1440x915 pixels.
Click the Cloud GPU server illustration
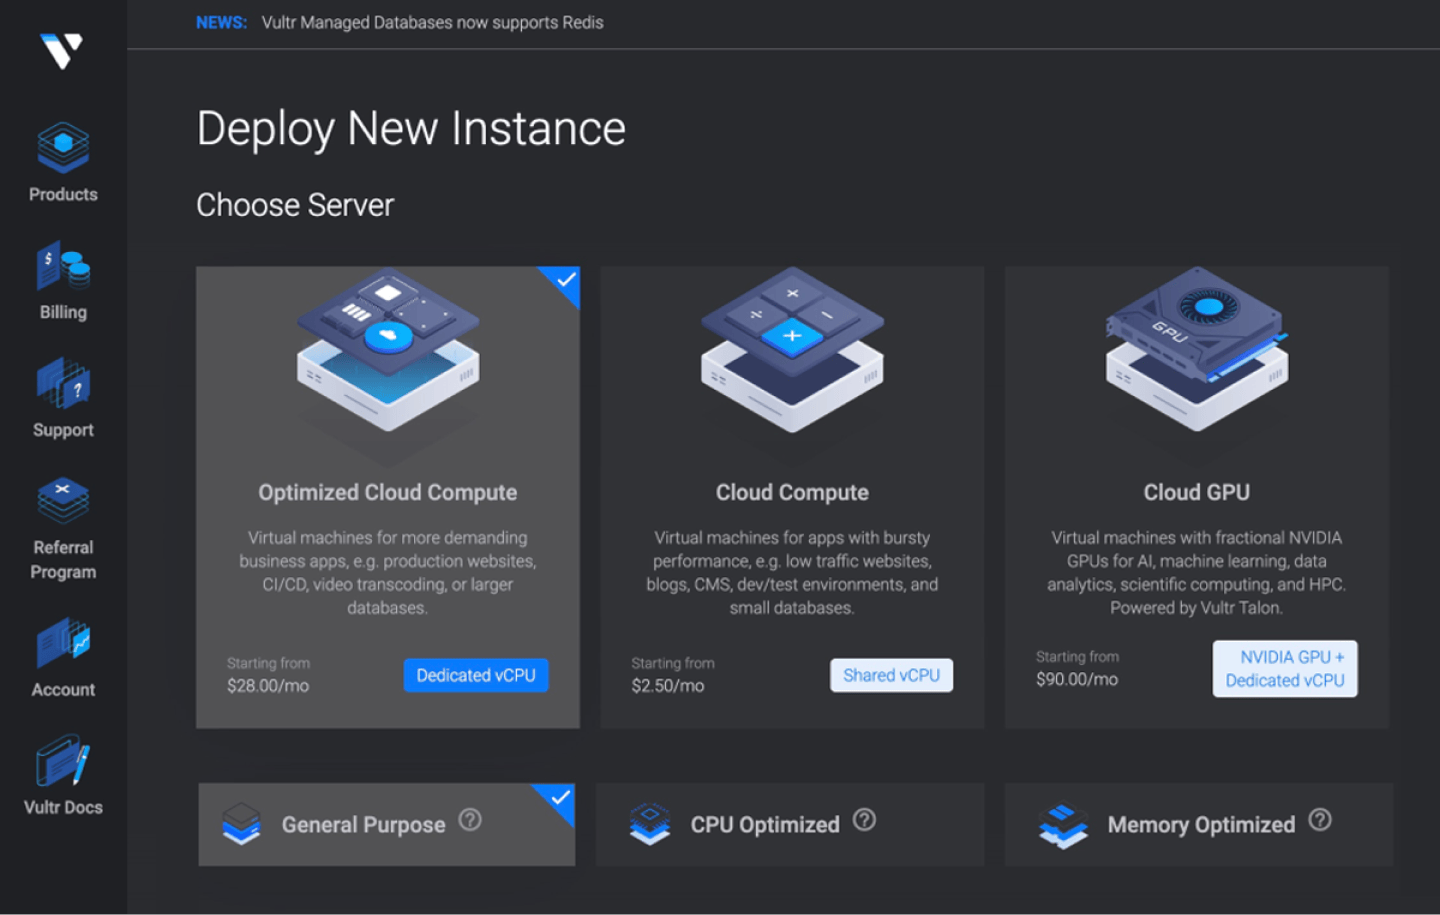pos(1197,349)
